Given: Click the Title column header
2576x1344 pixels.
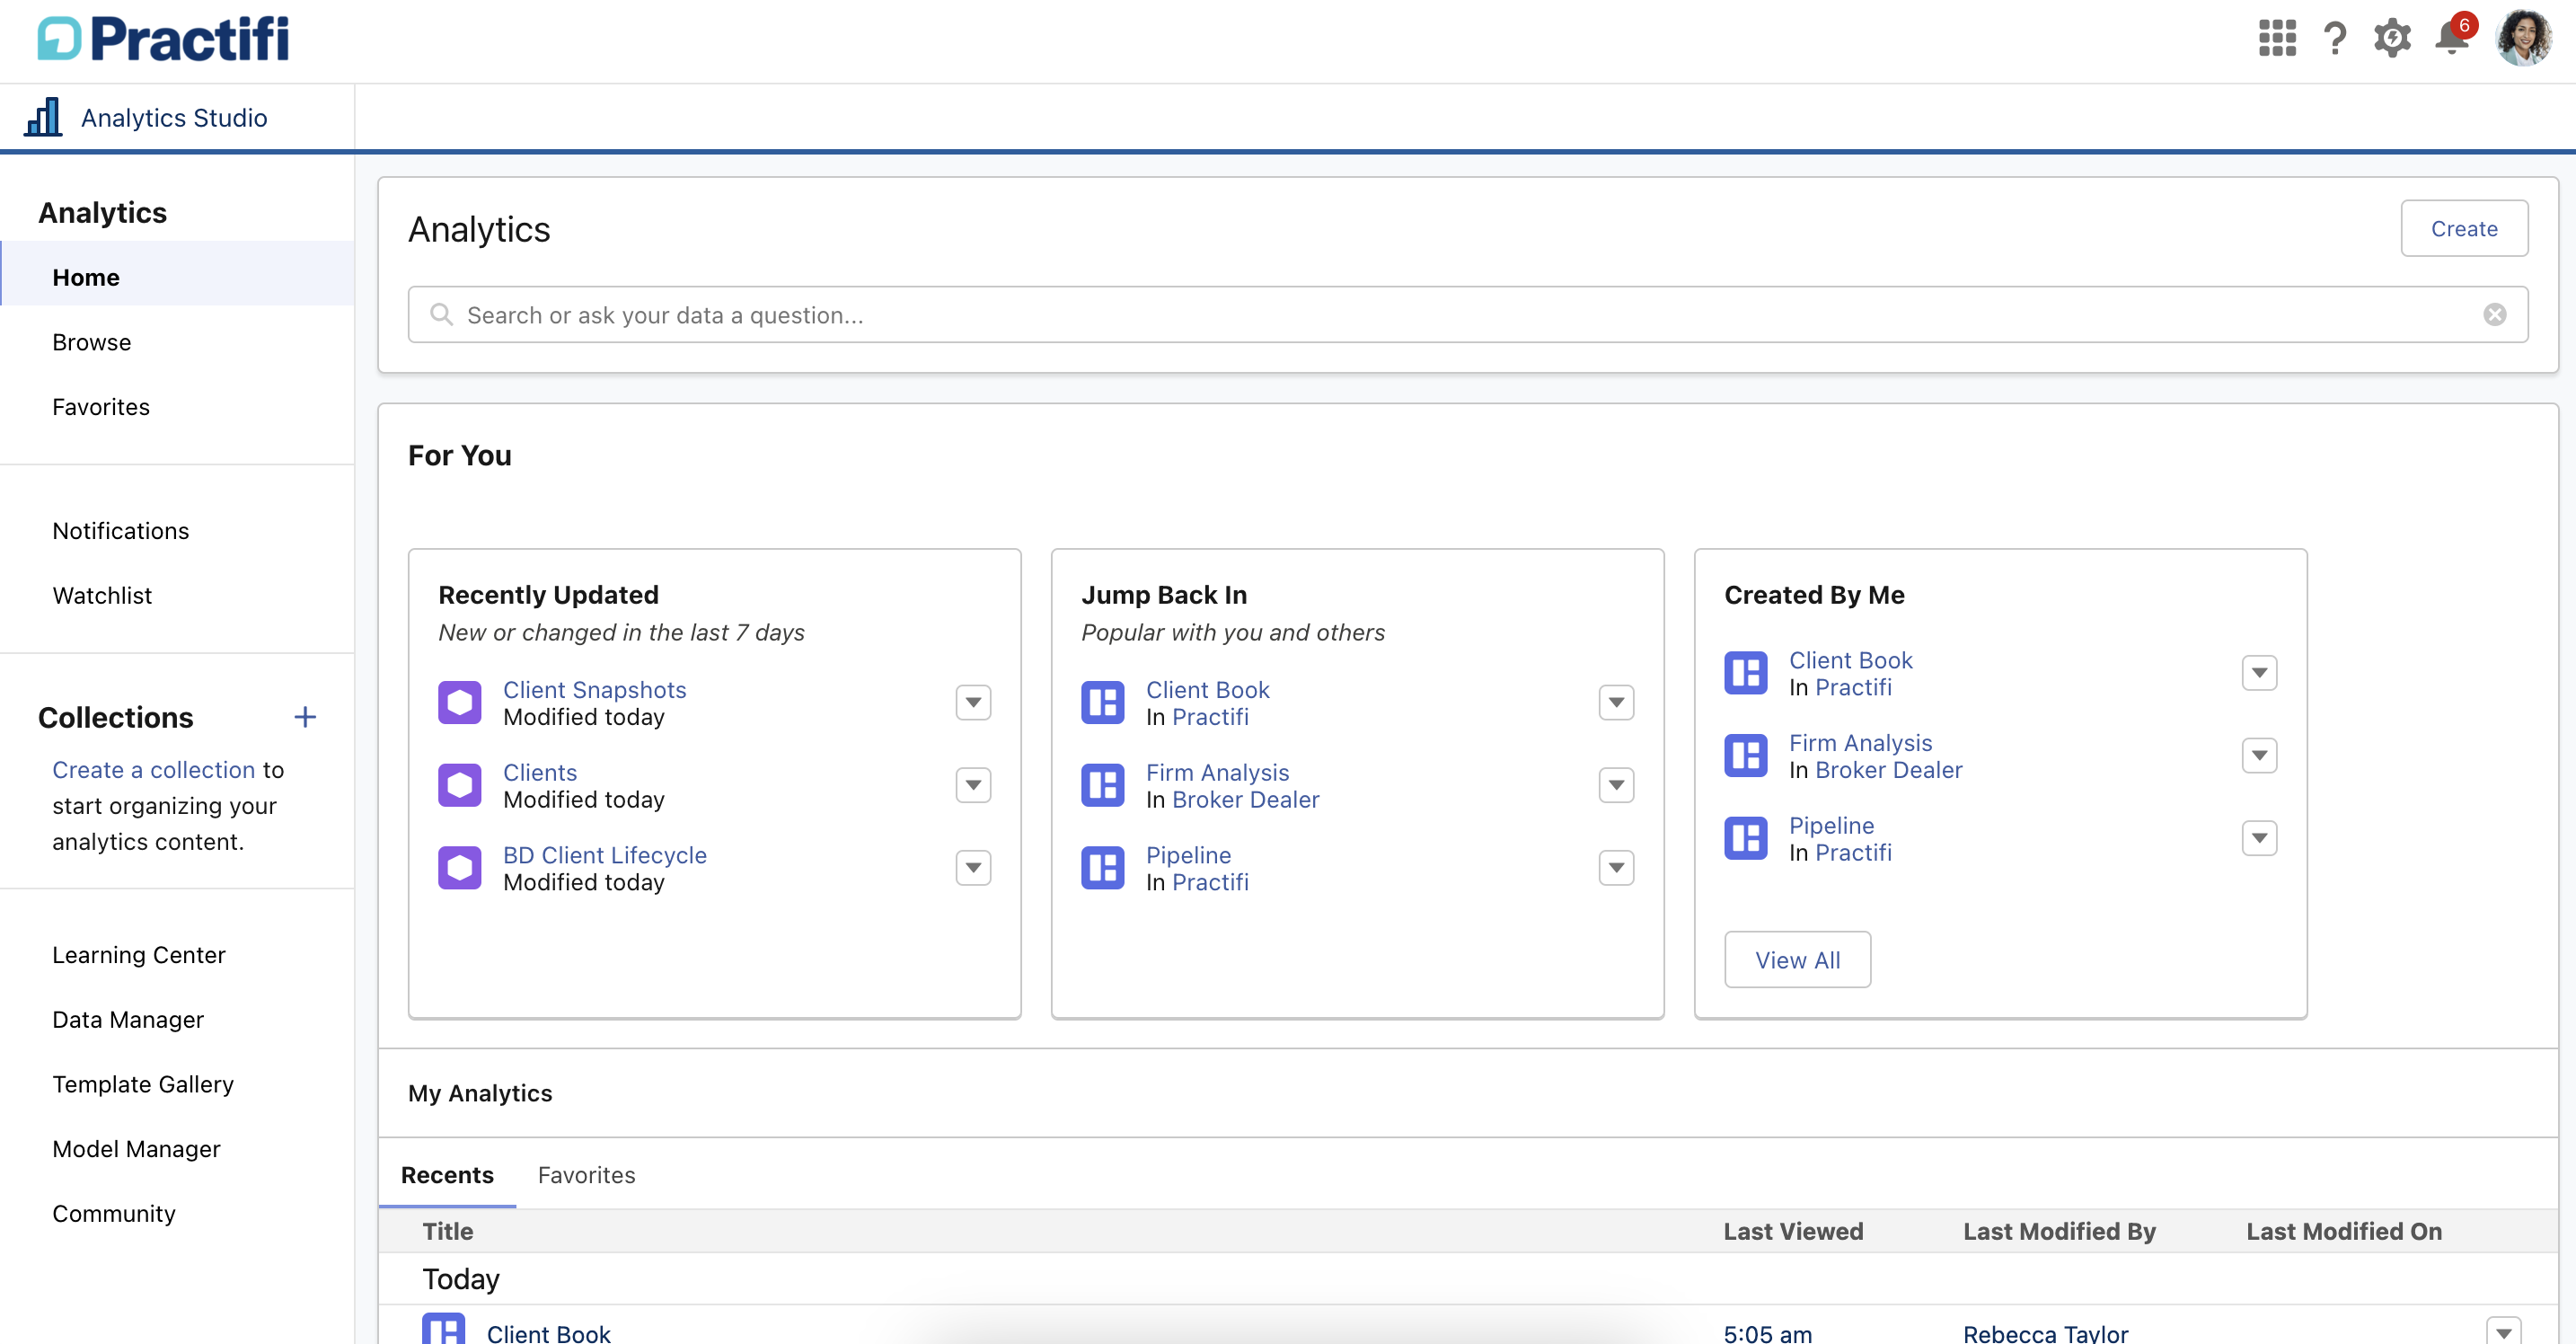Looking at the screenshot, I should 447,1231.
